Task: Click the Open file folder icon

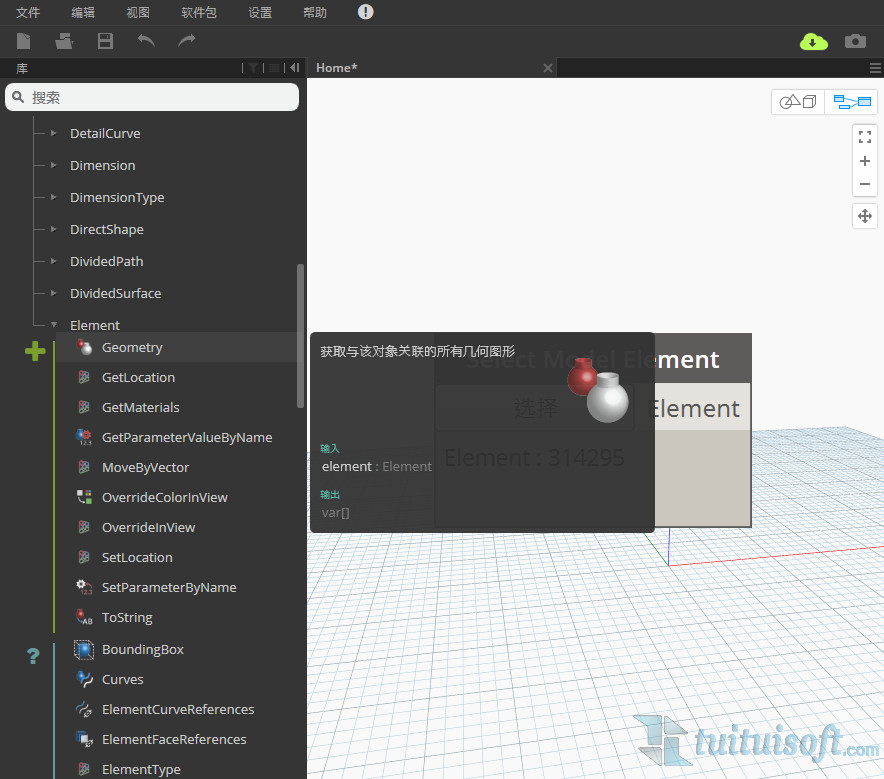Action: point(64,41)
